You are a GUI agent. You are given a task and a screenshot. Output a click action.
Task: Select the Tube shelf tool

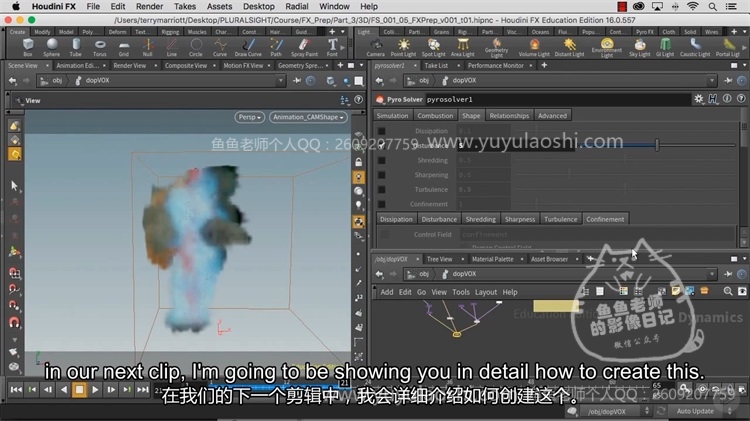coord(76,48)
